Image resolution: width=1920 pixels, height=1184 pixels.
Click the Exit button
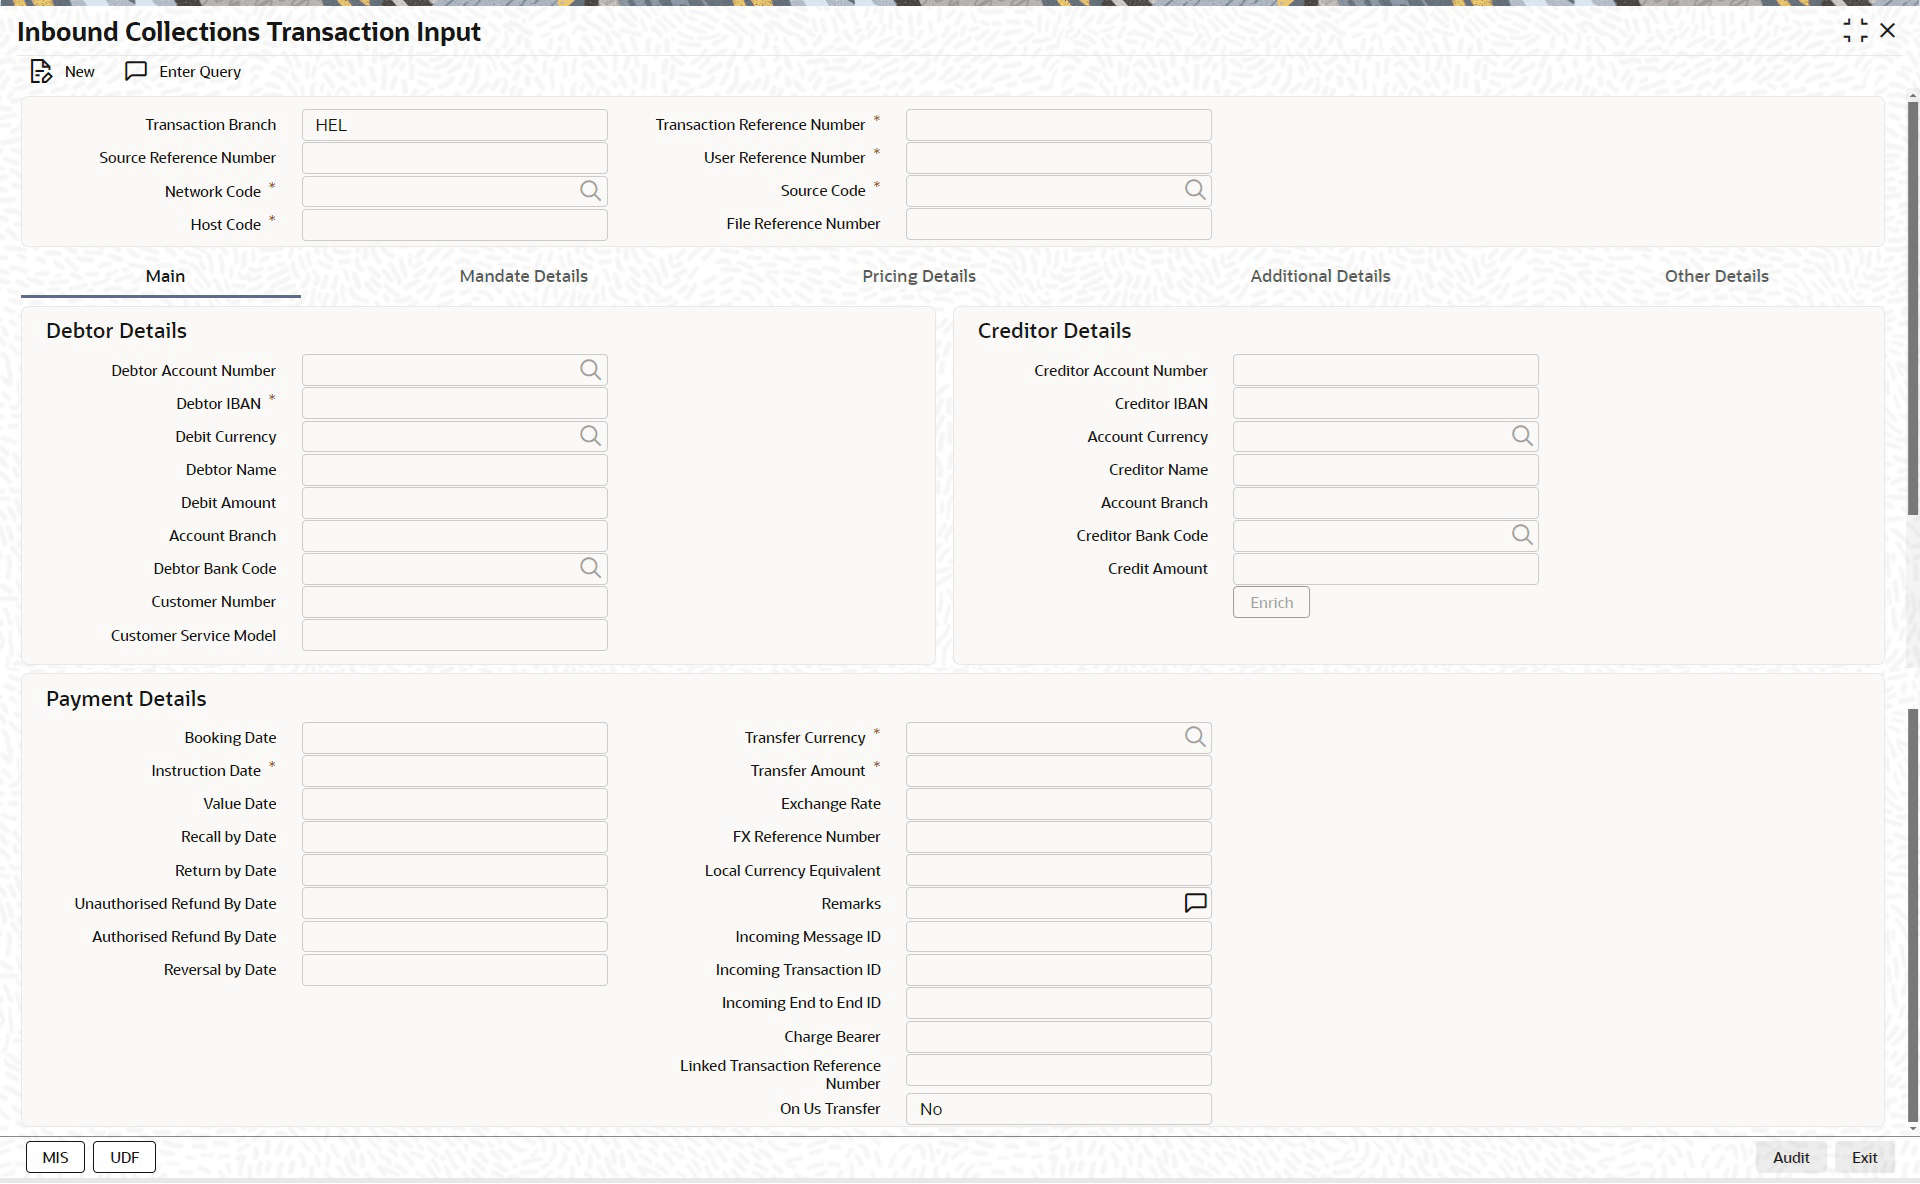click(x=1864, y=1157)
